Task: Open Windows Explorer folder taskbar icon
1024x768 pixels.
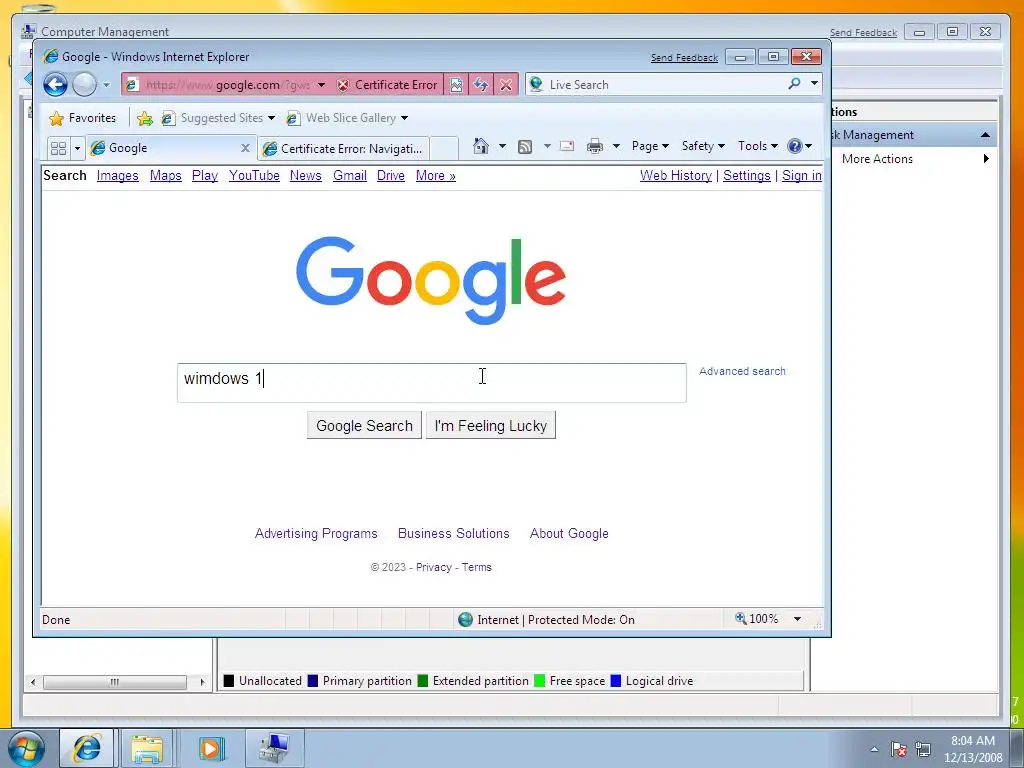Action: (147, 748)
